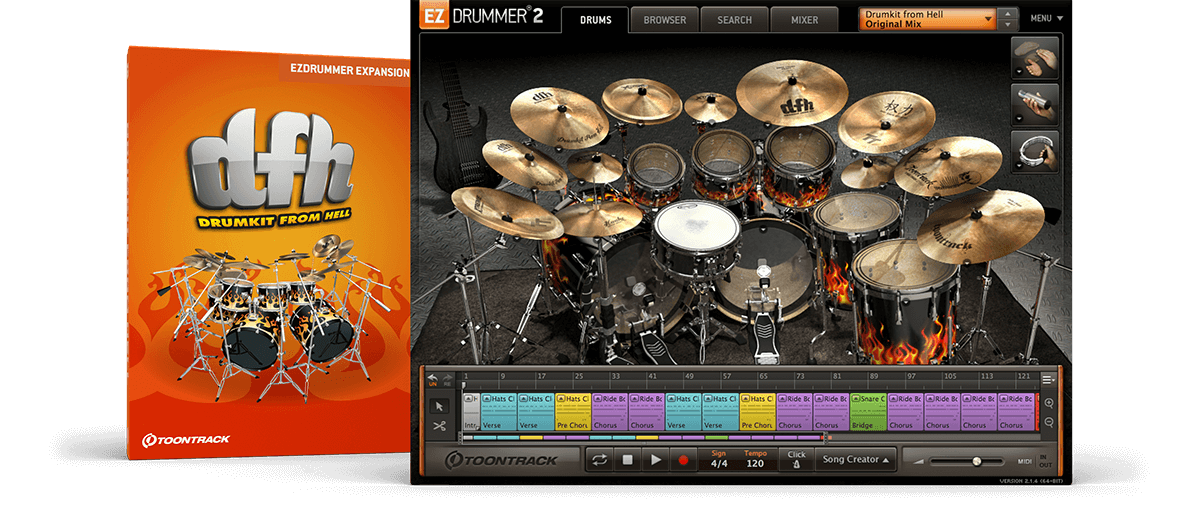This screenshot has width=1200, height=517.
Task: Open the Song Creator panel
Action: [854, 460]
